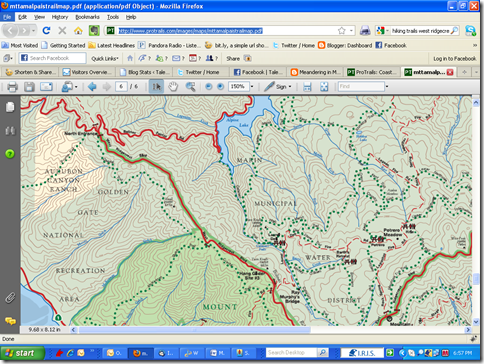Open the Tools menu

113,17
